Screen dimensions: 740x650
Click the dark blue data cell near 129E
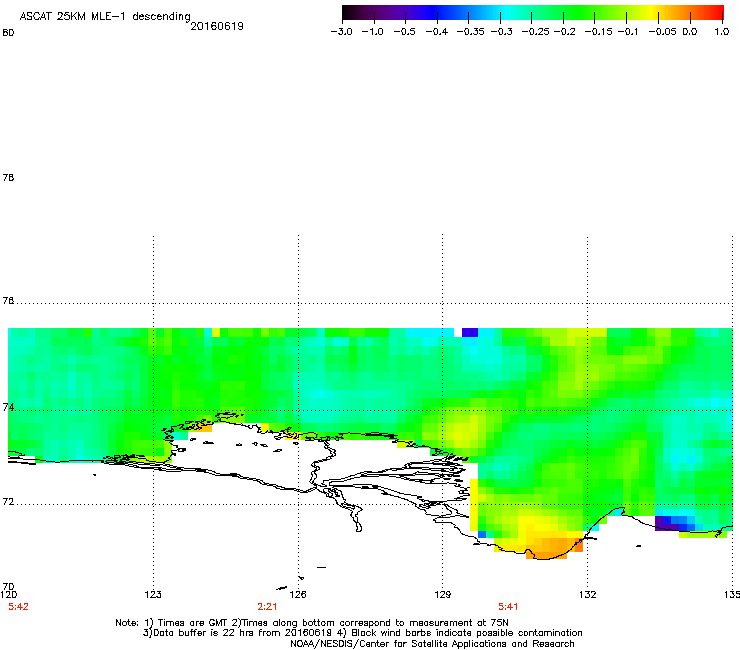tap(470, 332)
